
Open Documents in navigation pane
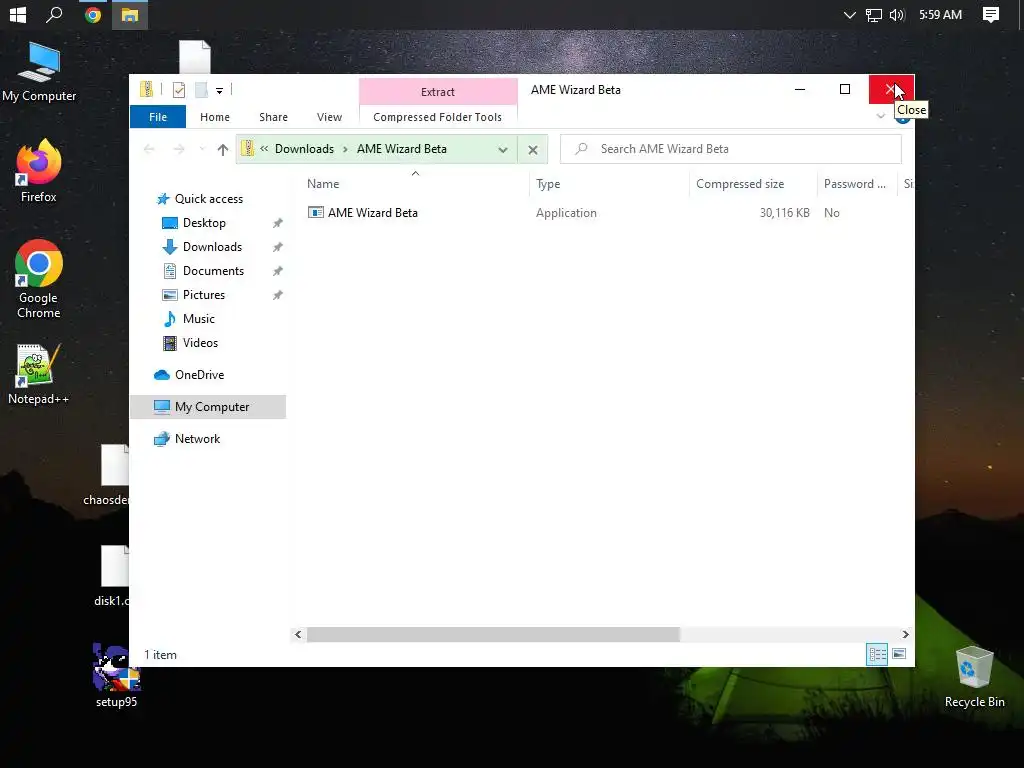[x=213, y=271]
